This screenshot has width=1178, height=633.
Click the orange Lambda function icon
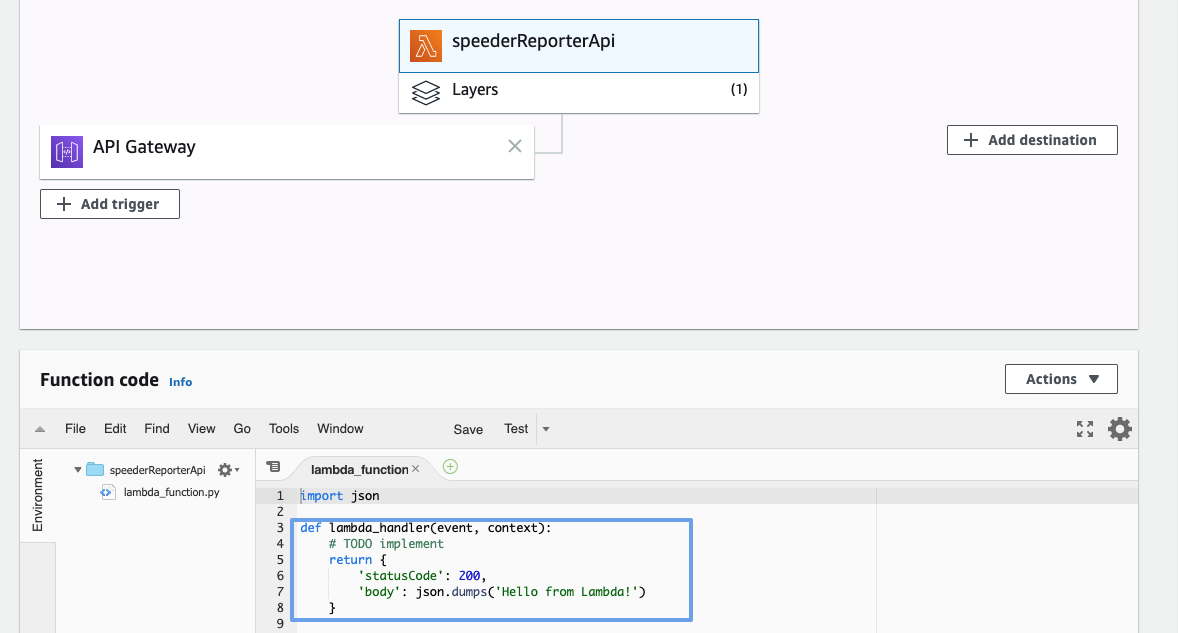[425, 46]
